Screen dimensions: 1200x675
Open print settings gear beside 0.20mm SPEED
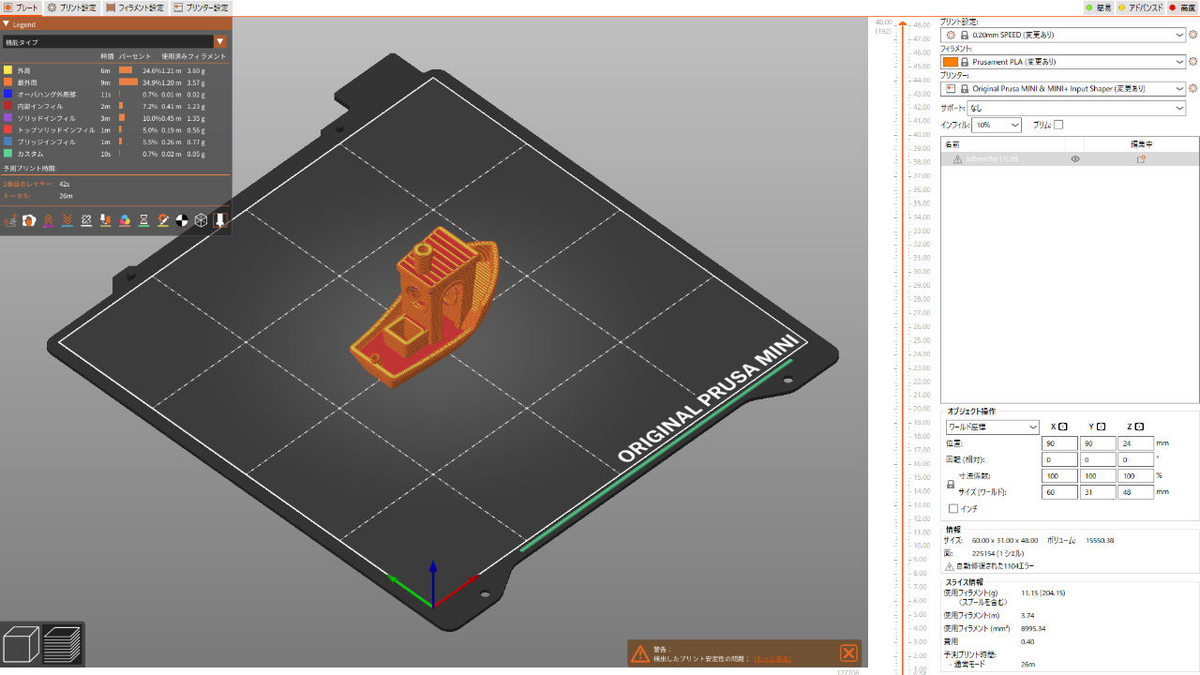[x=1193, y=34]
